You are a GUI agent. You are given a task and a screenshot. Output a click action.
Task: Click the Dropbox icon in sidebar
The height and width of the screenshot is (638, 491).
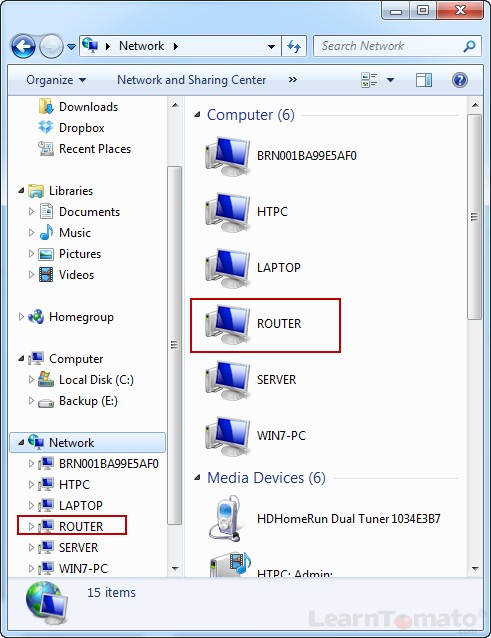46,127
